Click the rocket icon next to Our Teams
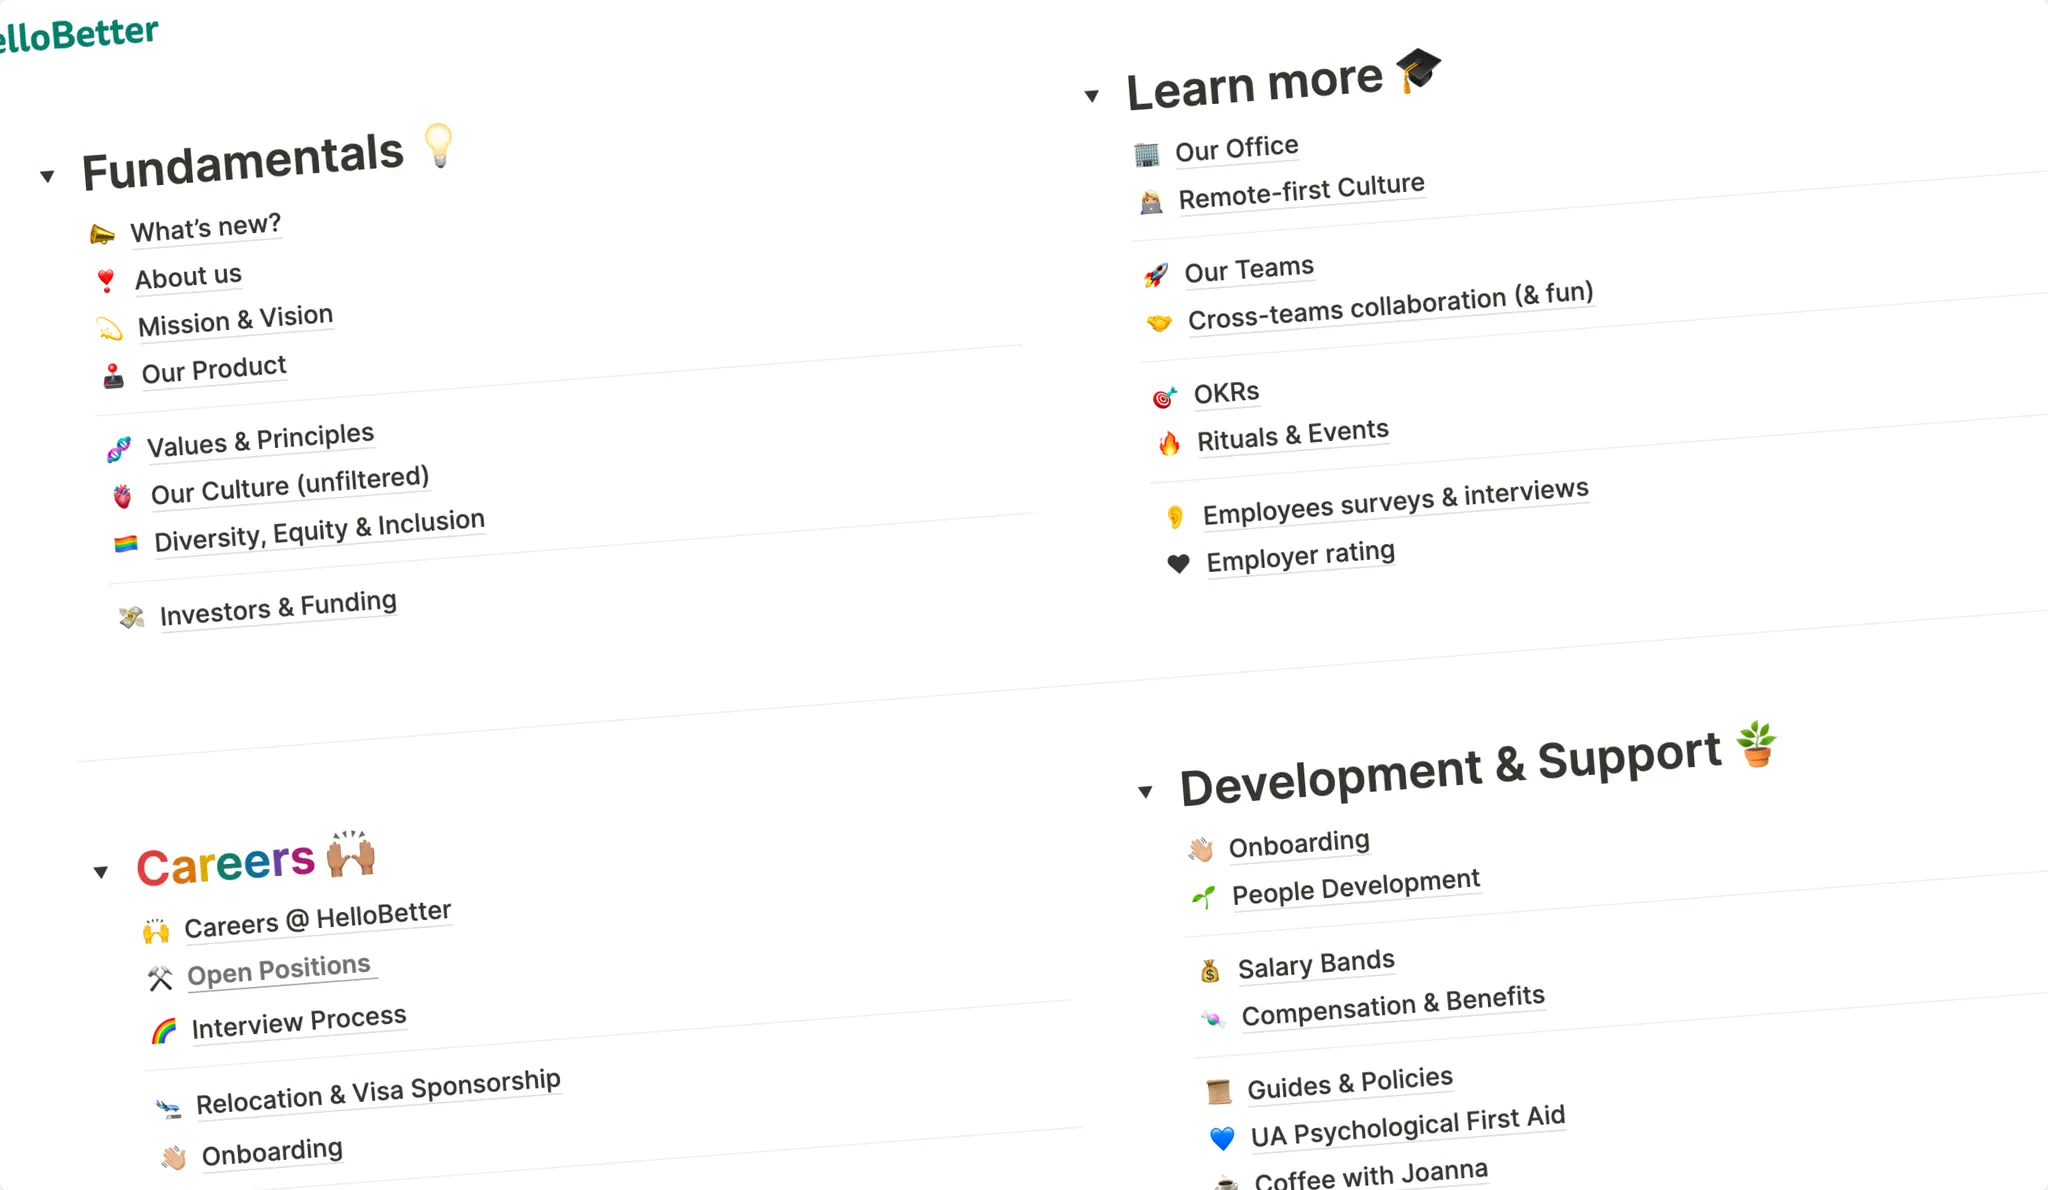Image resolution: width=2048 pixels, height=1190 pixels. click(1156, 275)
